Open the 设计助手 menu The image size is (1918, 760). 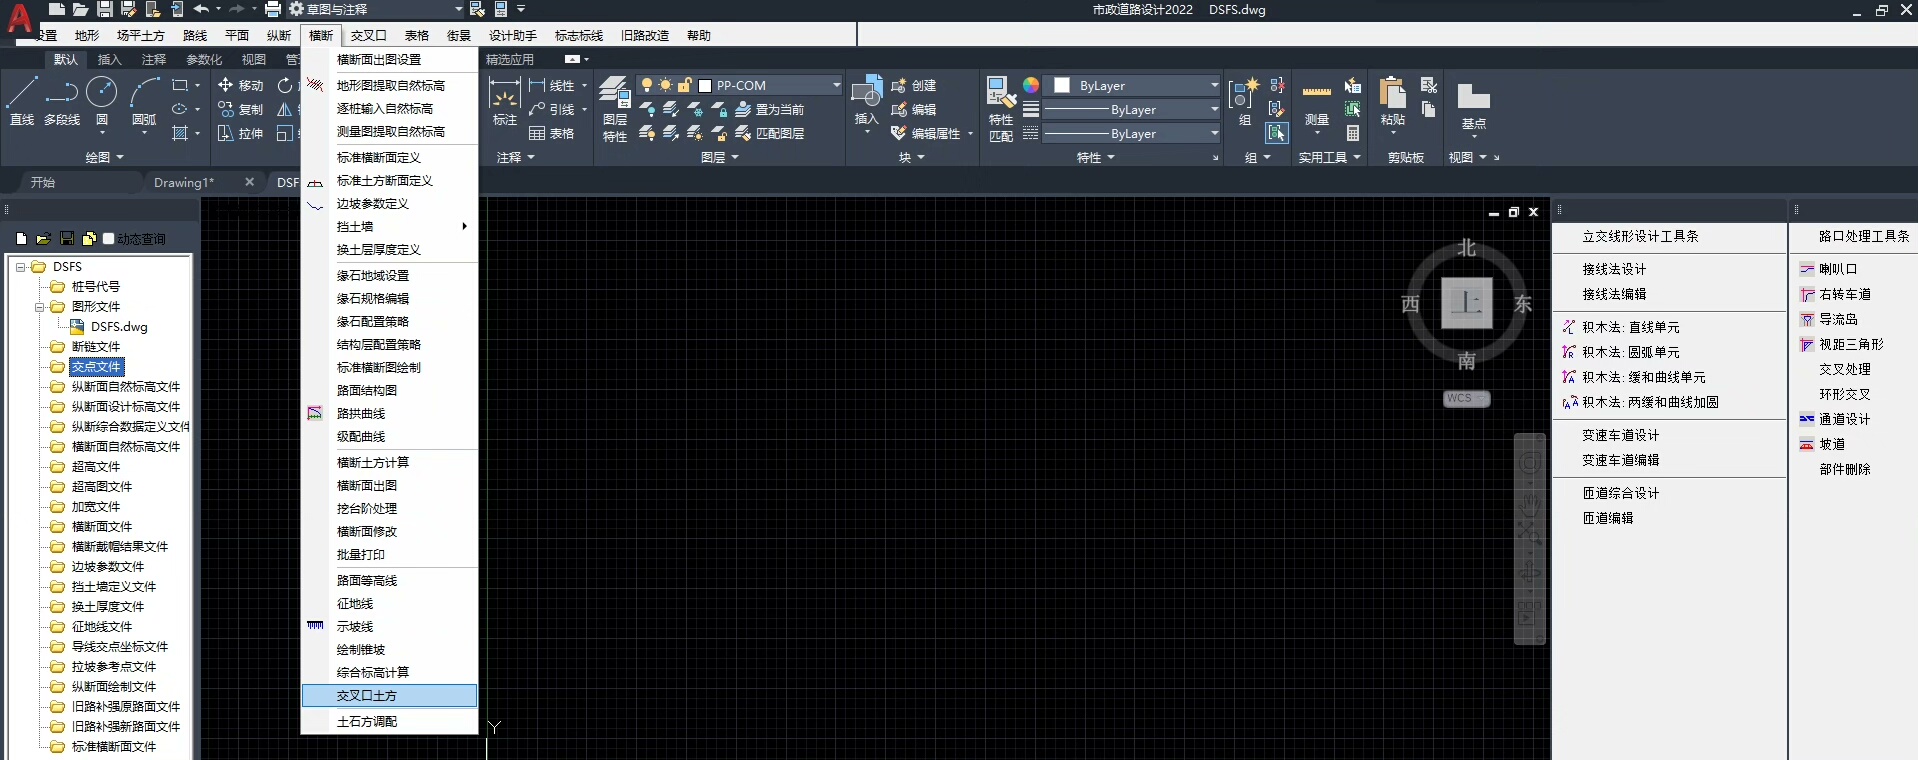(x=513, y=35)
